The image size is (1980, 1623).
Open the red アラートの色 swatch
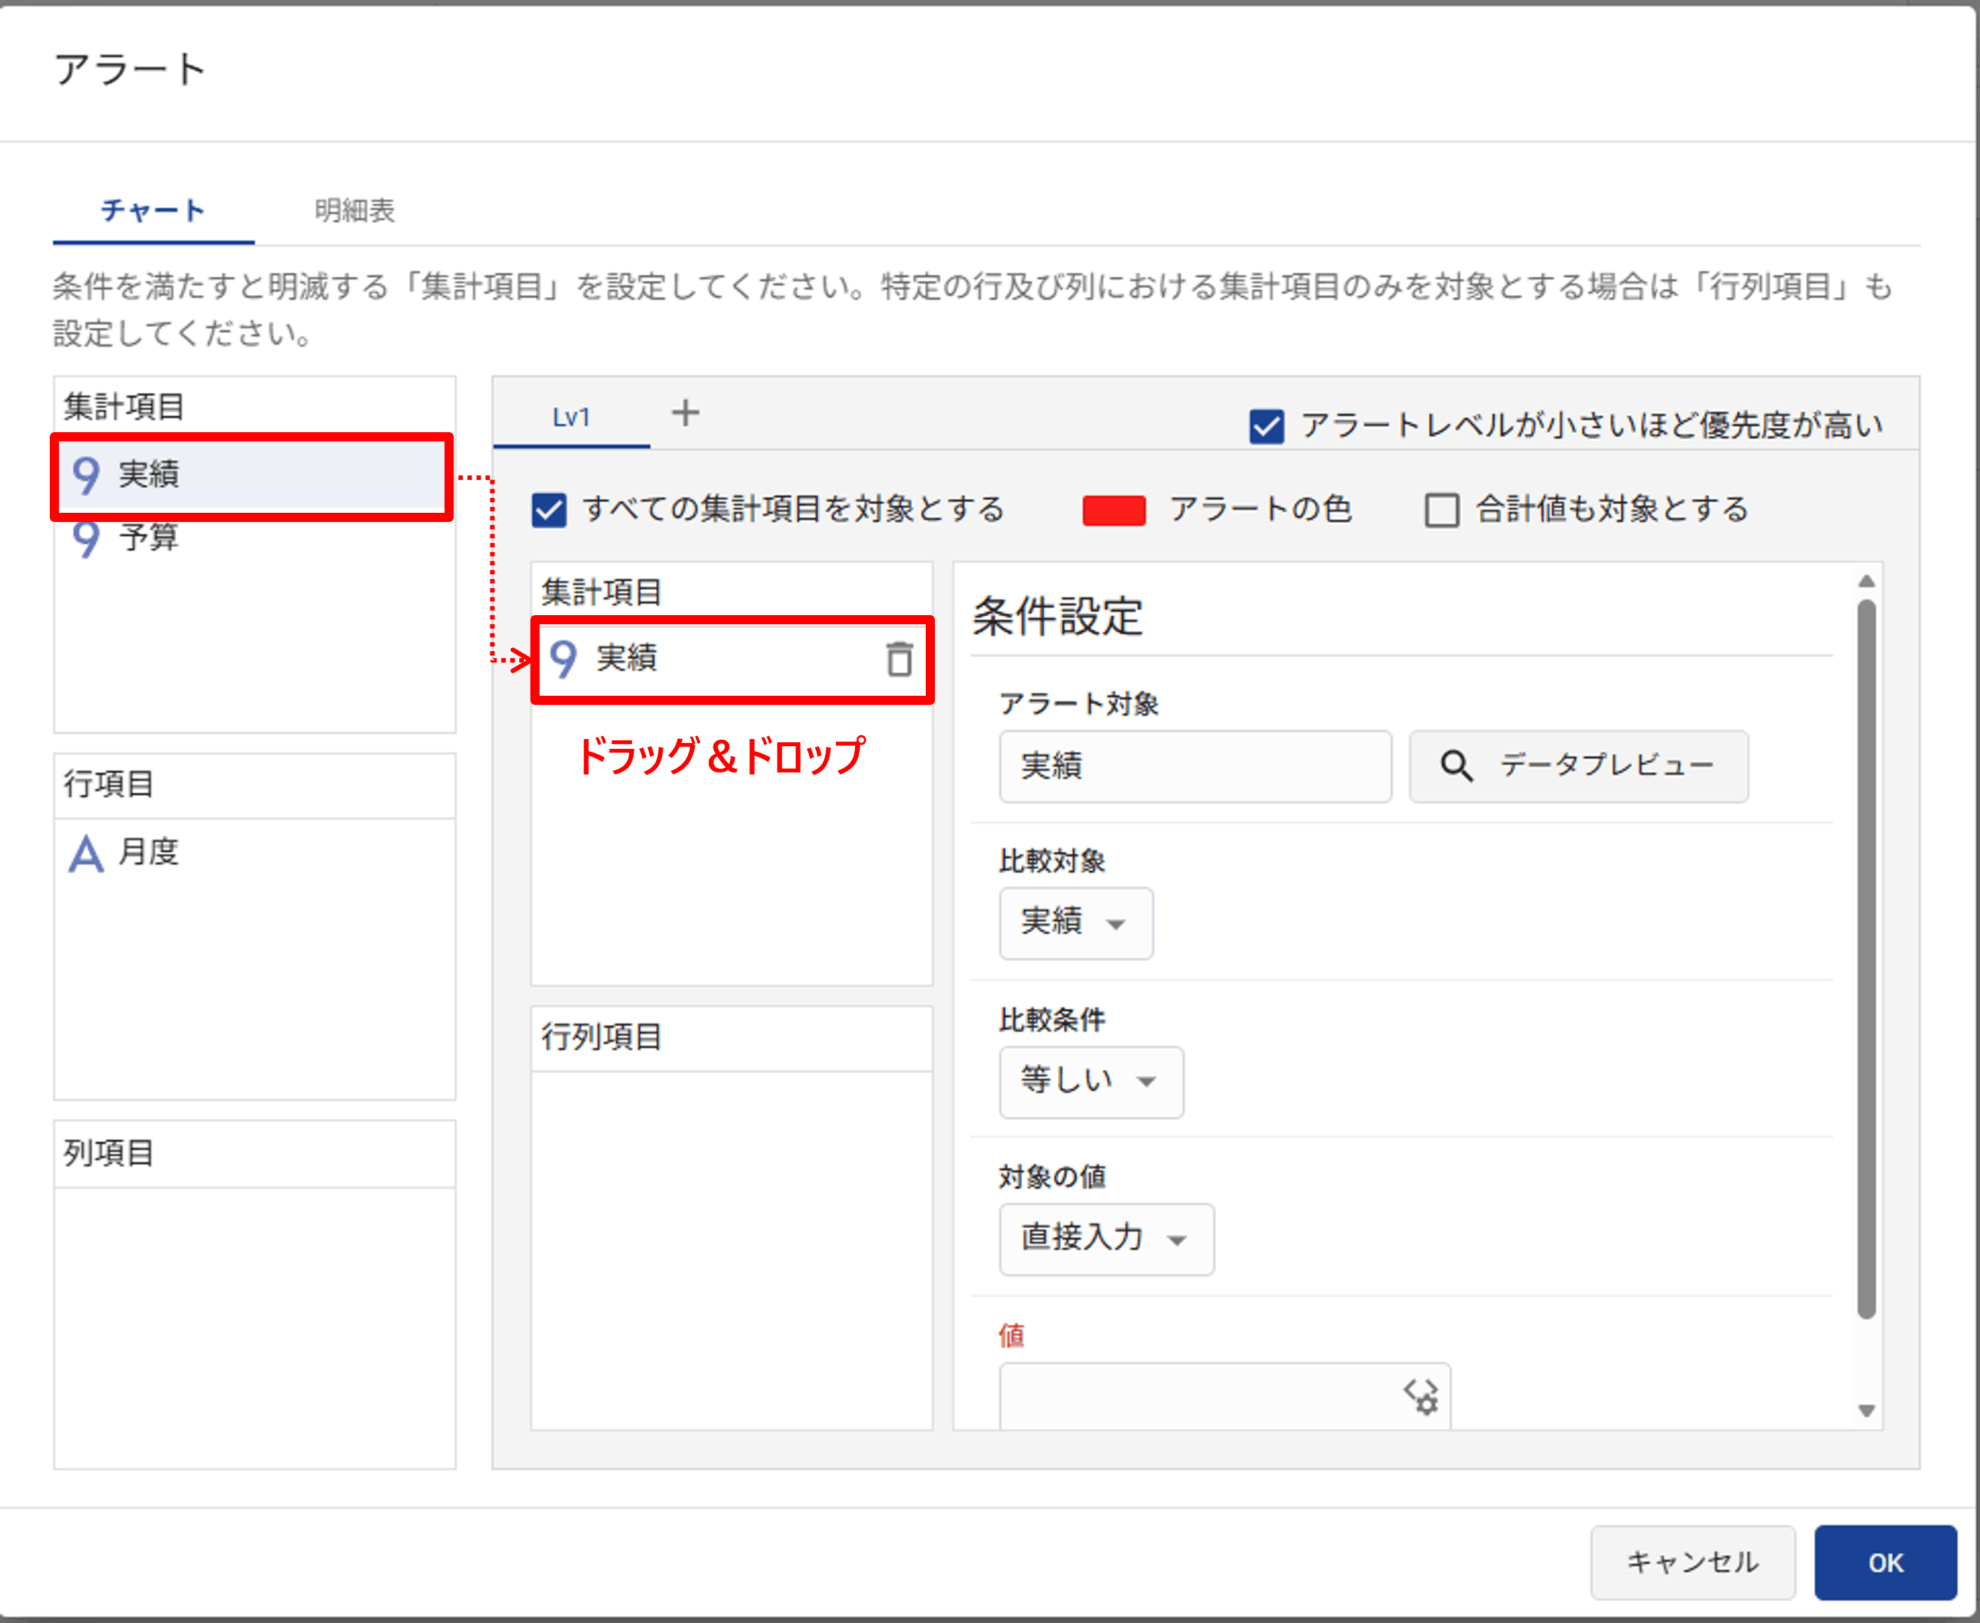[1114, 510]
